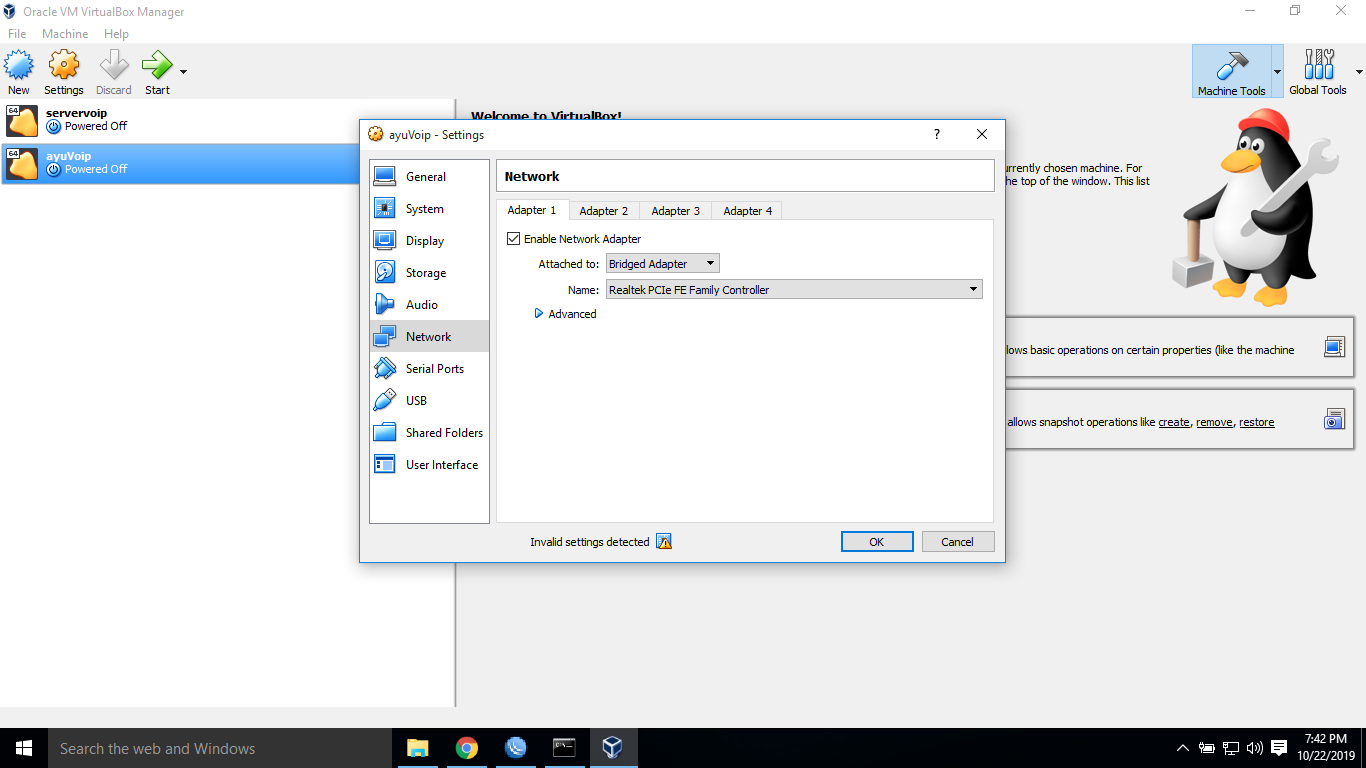Viewport: 1366px width, 768px height.
Task: Open Settings from the main toolbar
Action: click(64, 73)
